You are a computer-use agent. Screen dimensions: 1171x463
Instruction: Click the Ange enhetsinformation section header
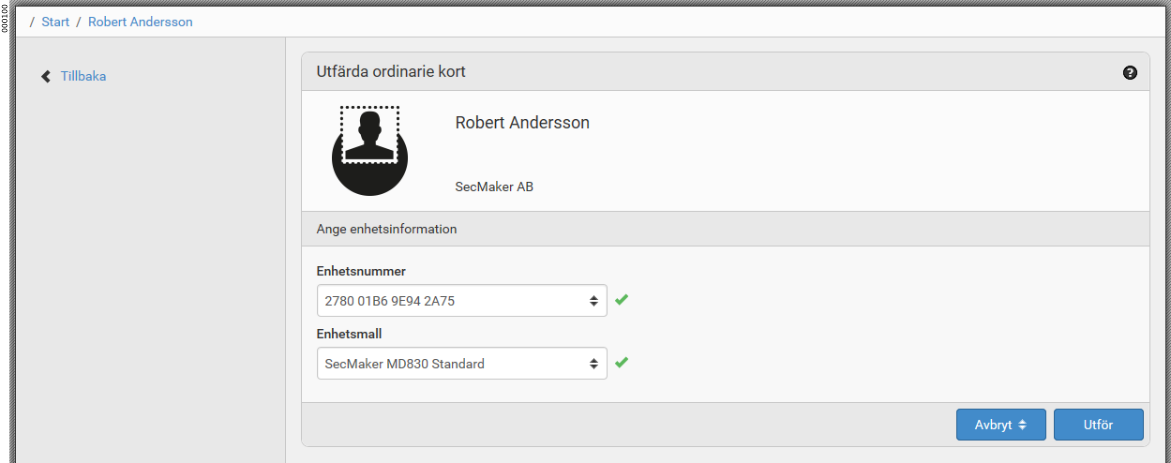click(x=386, y=229)
